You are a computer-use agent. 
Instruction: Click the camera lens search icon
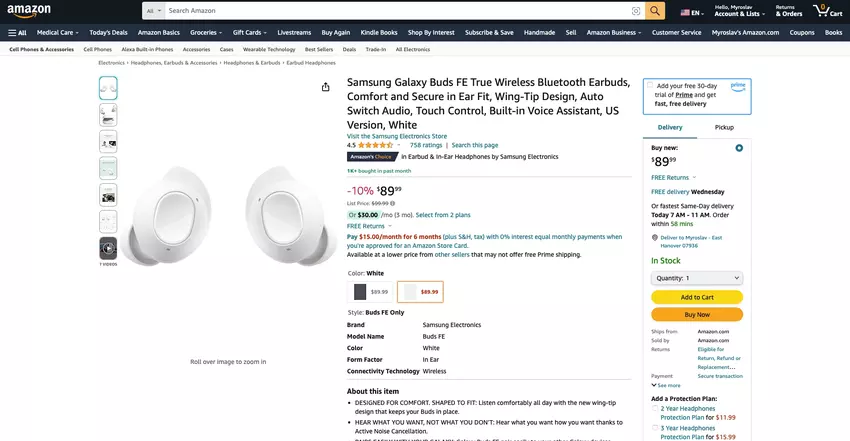pos(636,11)
